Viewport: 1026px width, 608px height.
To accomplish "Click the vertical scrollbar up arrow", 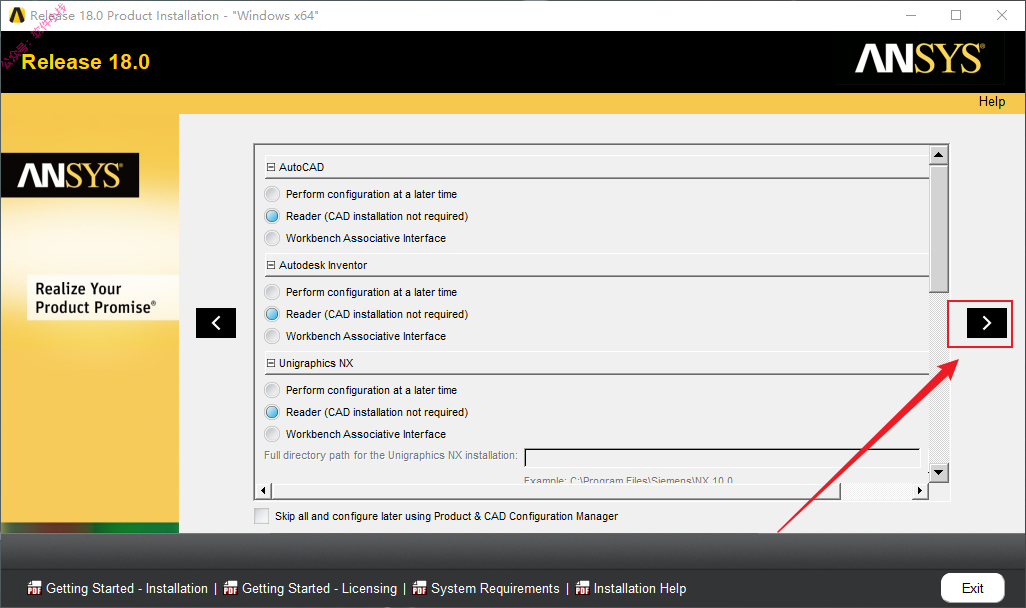I will tap(938, 155).
